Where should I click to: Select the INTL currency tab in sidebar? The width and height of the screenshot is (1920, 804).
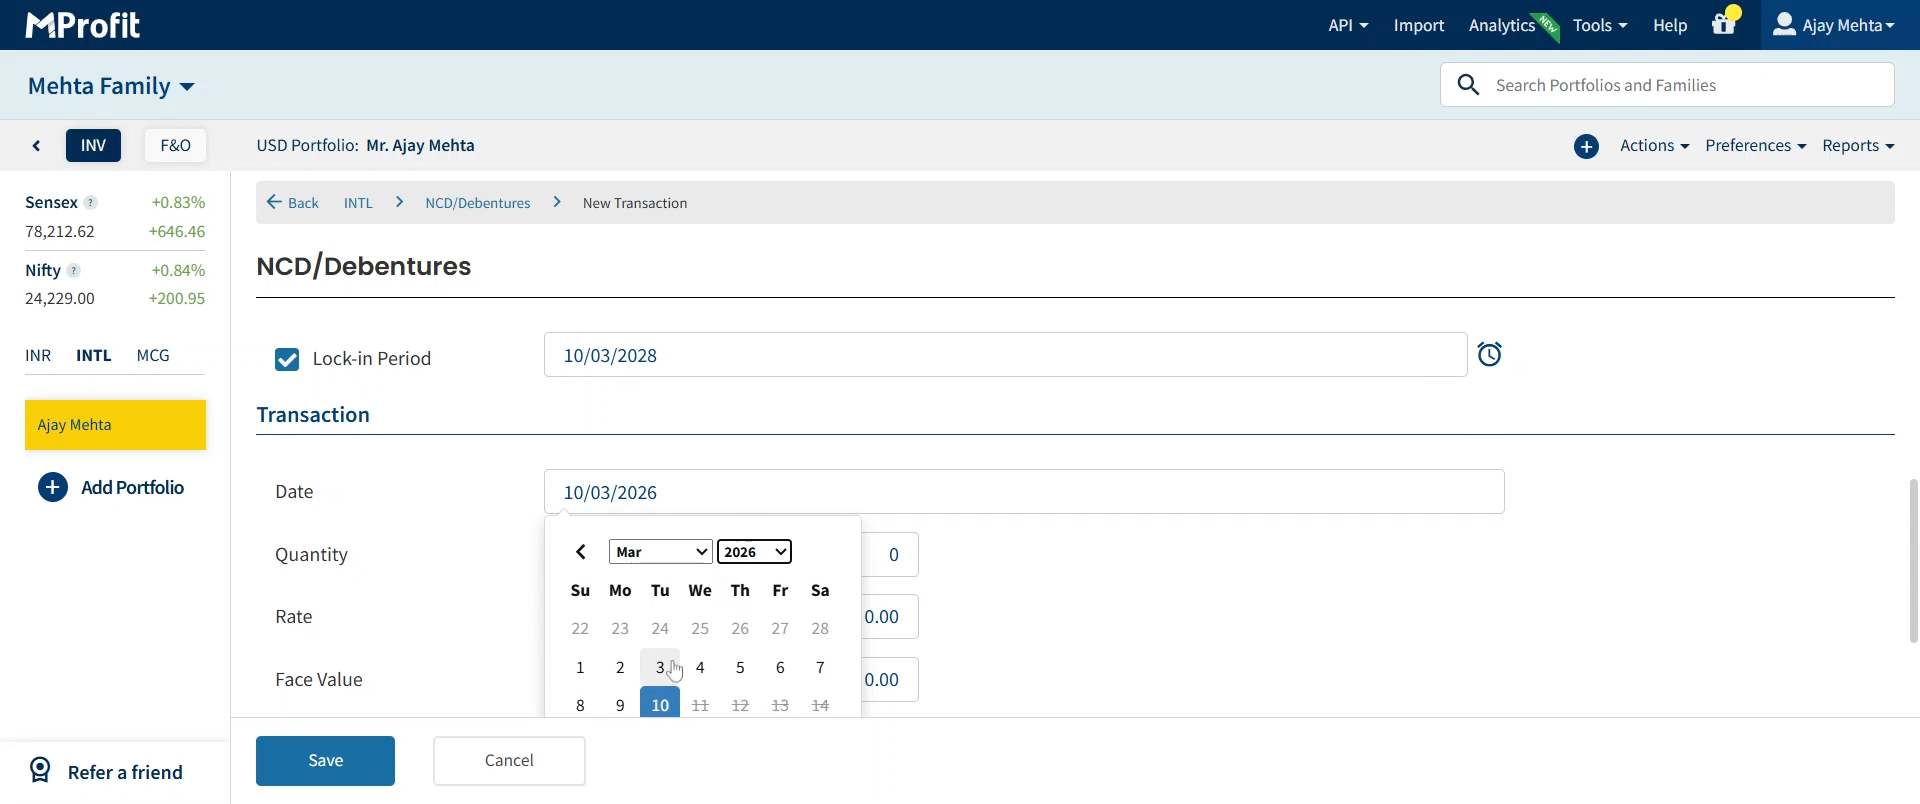click(x=94, y=355)
